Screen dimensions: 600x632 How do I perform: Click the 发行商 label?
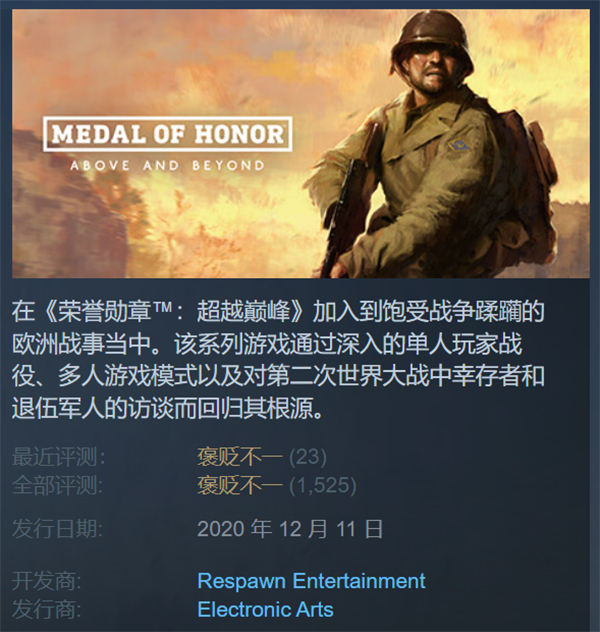pyautogui.click(x=47, y=609)
